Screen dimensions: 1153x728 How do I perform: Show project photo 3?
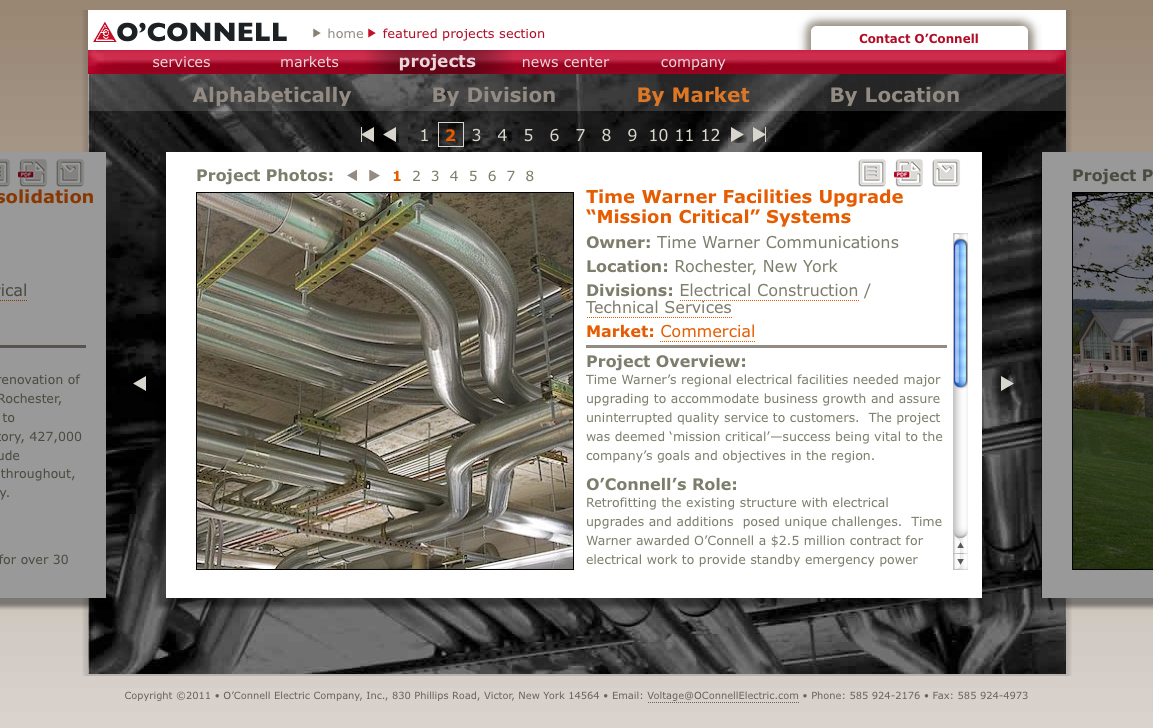coord(435,176)
